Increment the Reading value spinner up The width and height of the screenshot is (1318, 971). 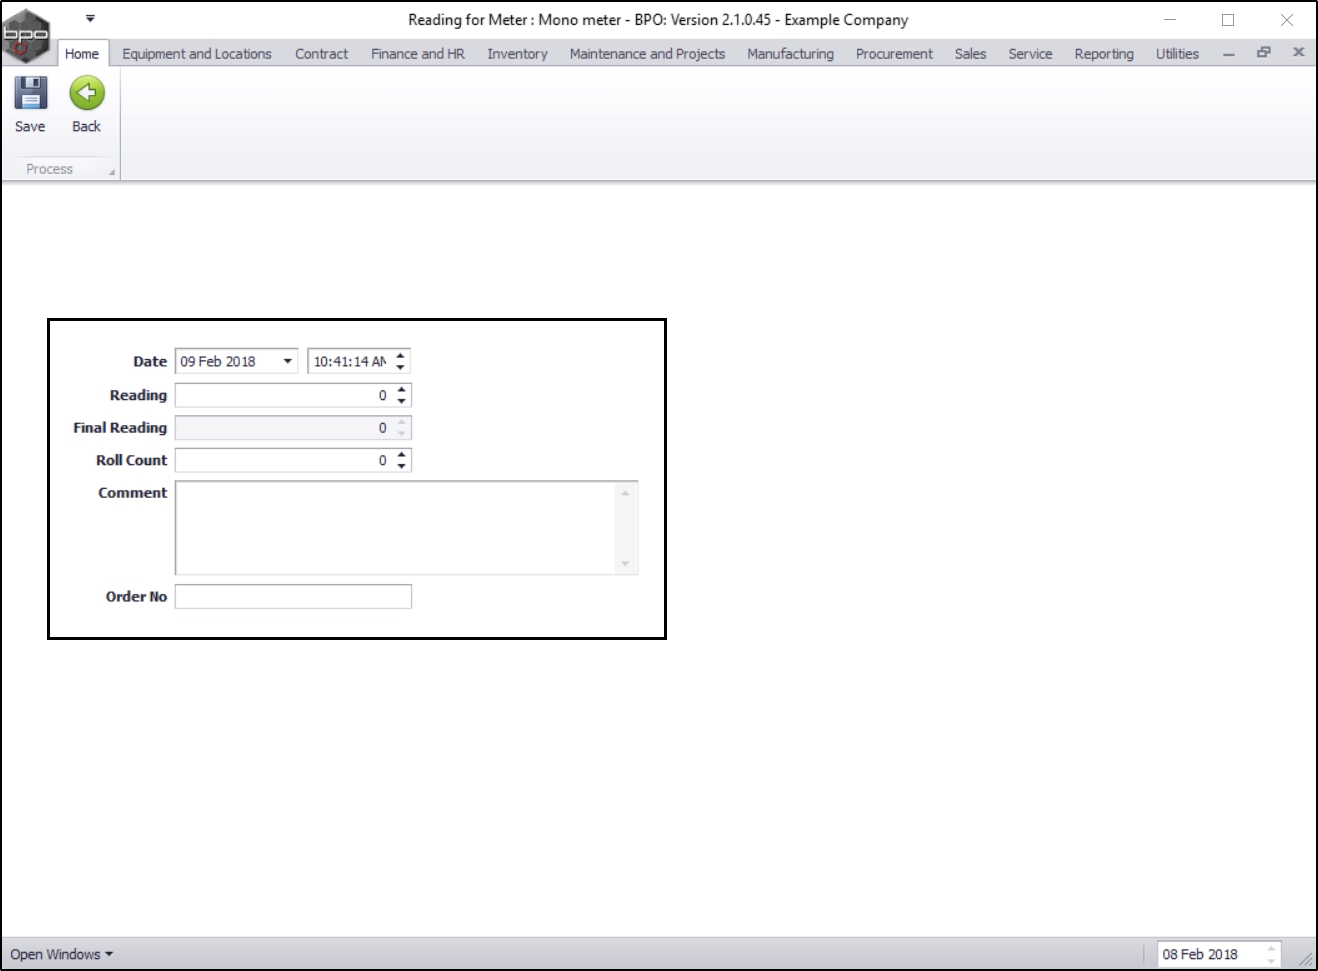[402, 390]
